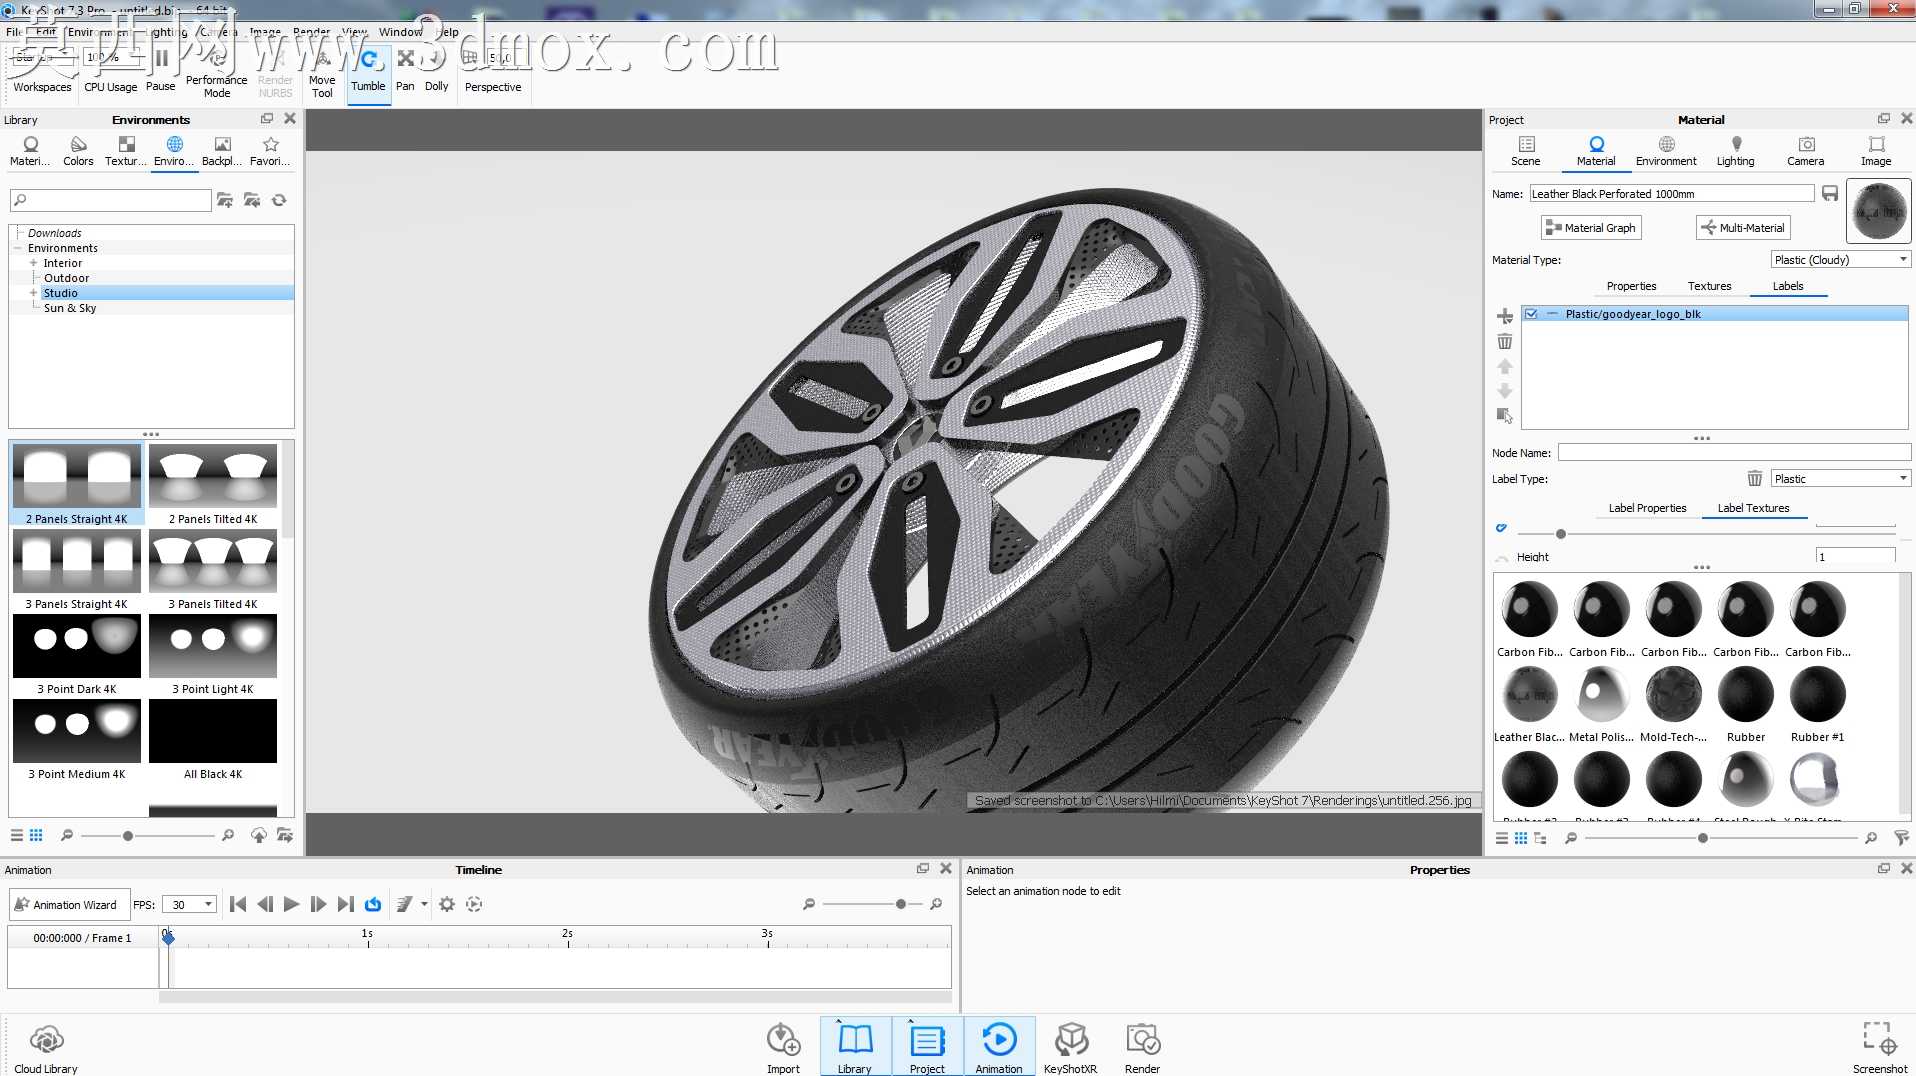Toggle animation loop playback button
Viewport: 1916px width, 1076px height.
[x=373, y=904]
